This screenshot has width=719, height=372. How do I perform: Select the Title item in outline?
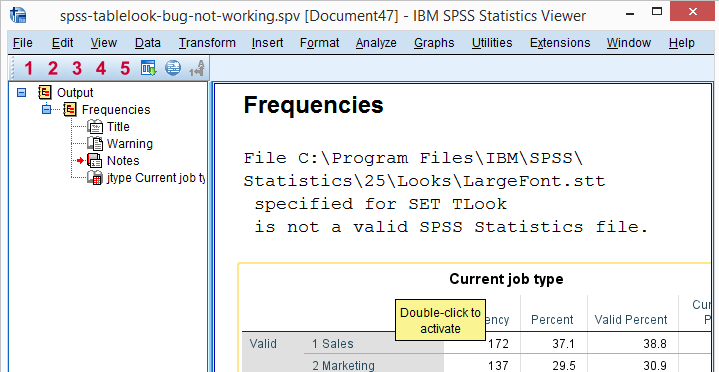(x=118, y=127)
